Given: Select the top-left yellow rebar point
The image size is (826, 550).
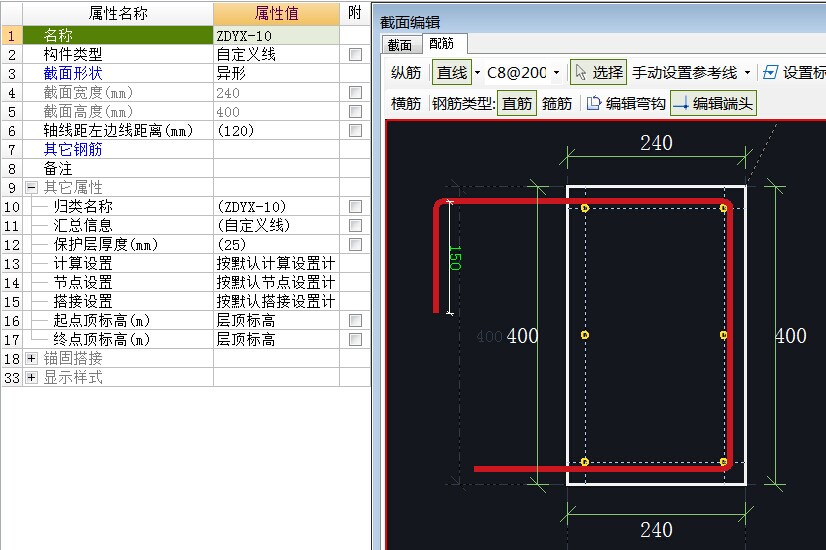Looking at the screenshot, I should point(585,208).
